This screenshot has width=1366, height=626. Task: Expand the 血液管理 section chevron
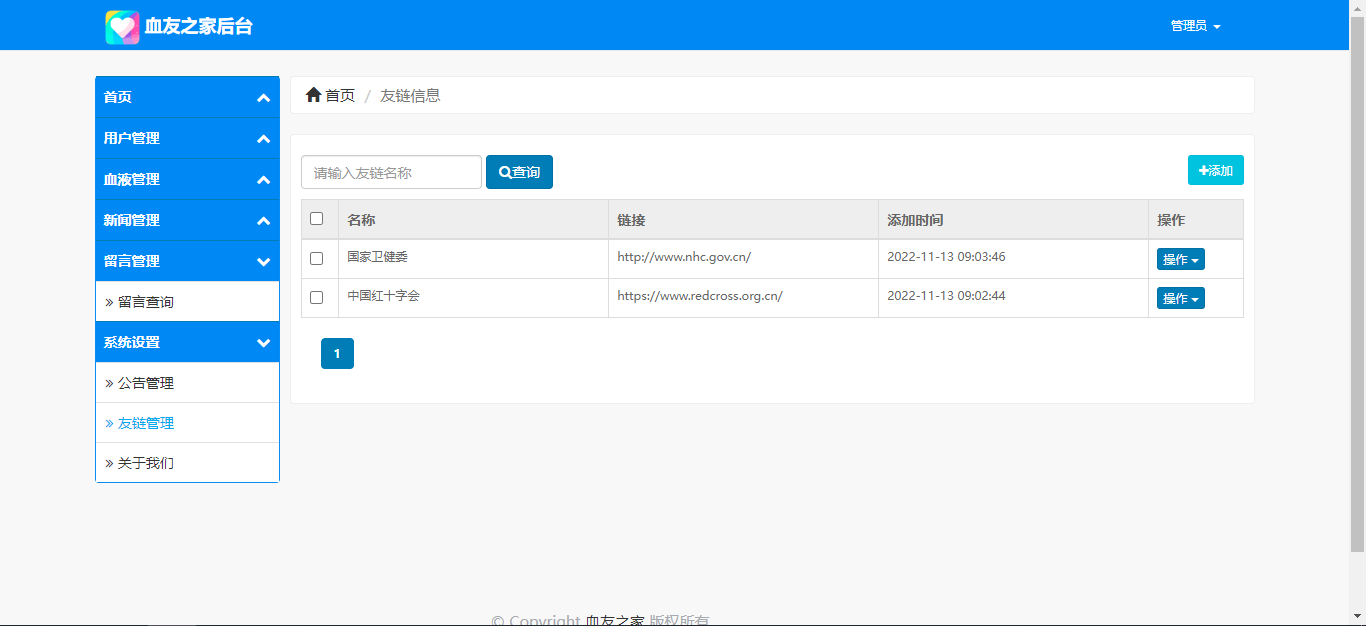click(x=264, y=180)
